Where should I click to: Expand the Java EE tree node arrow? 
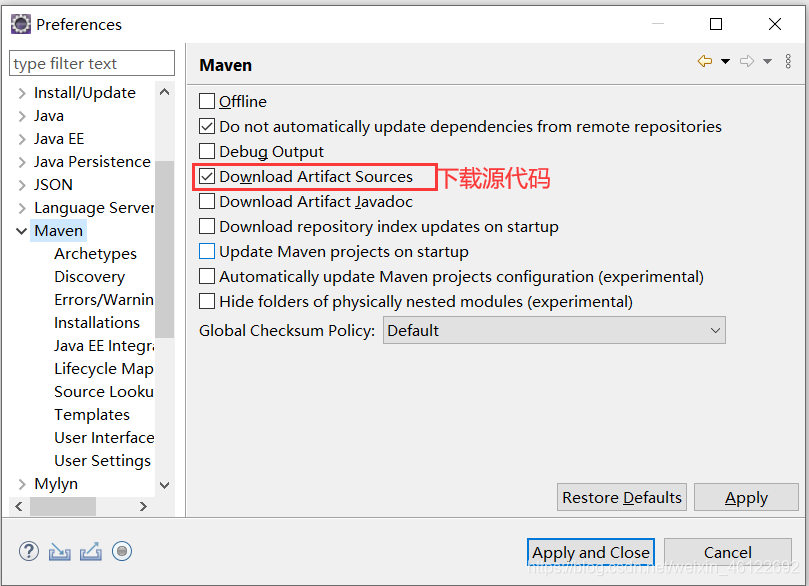(x=22, y=139)
